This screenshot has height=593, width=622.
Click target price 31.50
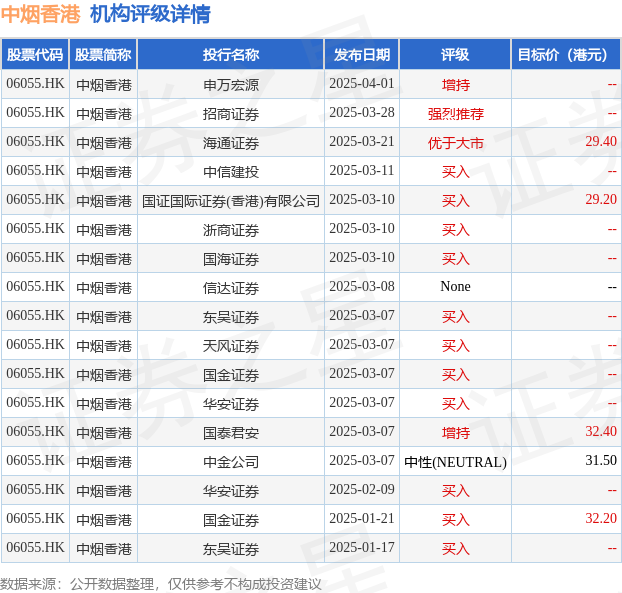click(601, 461)
